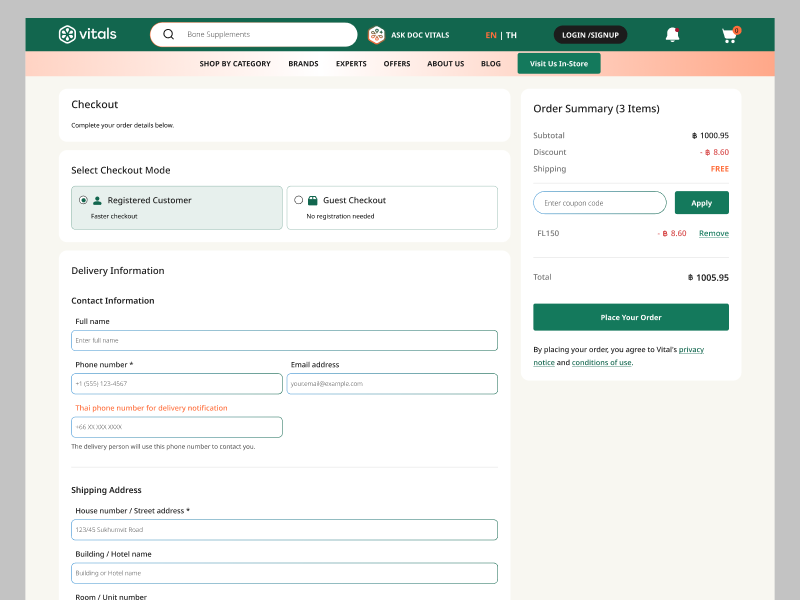Click the Phone number input field
800x600 pixels.
pyautogui.click(x=177, y=384)
